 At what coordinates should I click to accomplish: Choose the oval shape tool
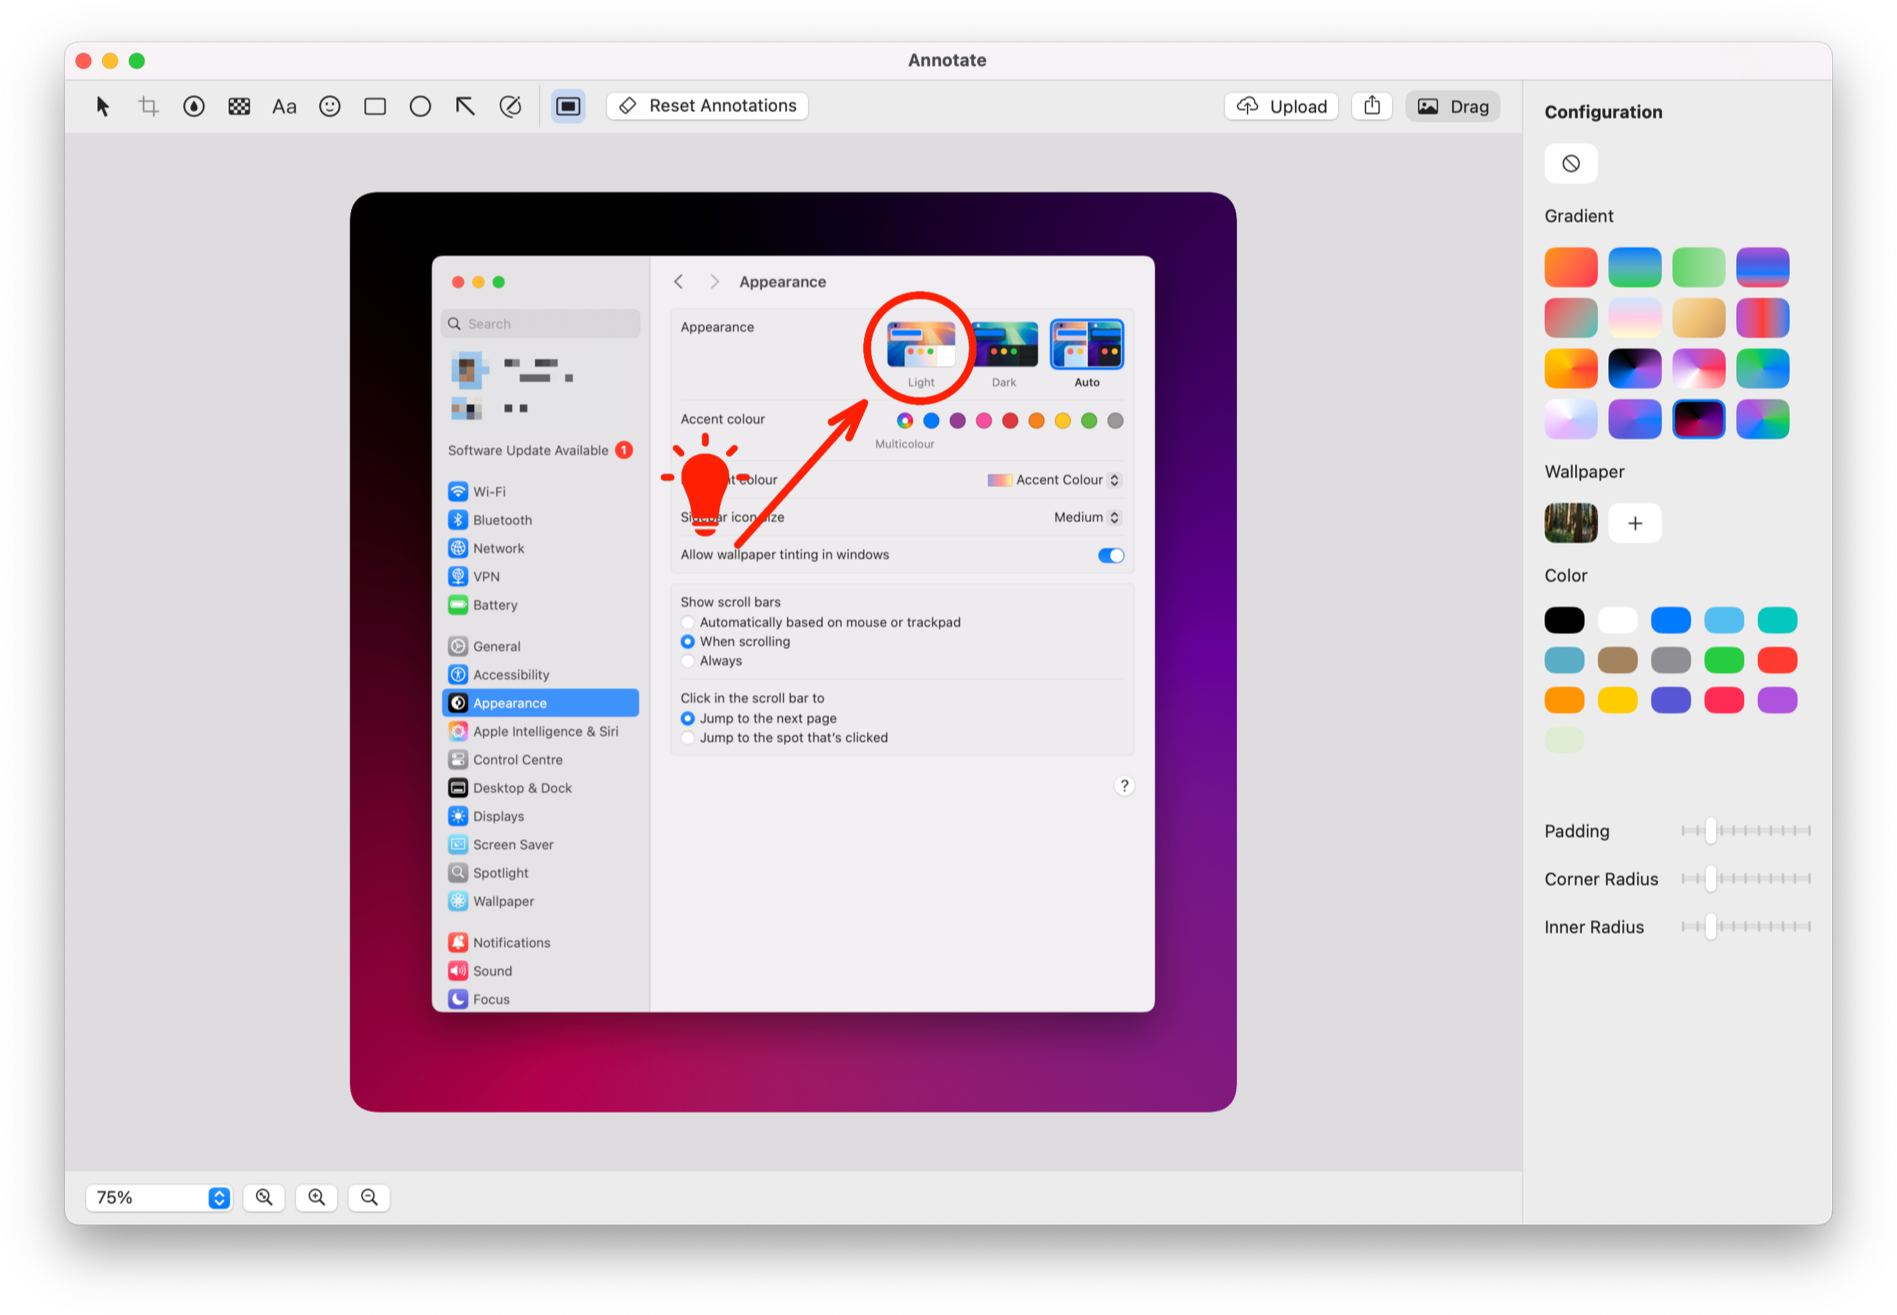tap(420, 106)
